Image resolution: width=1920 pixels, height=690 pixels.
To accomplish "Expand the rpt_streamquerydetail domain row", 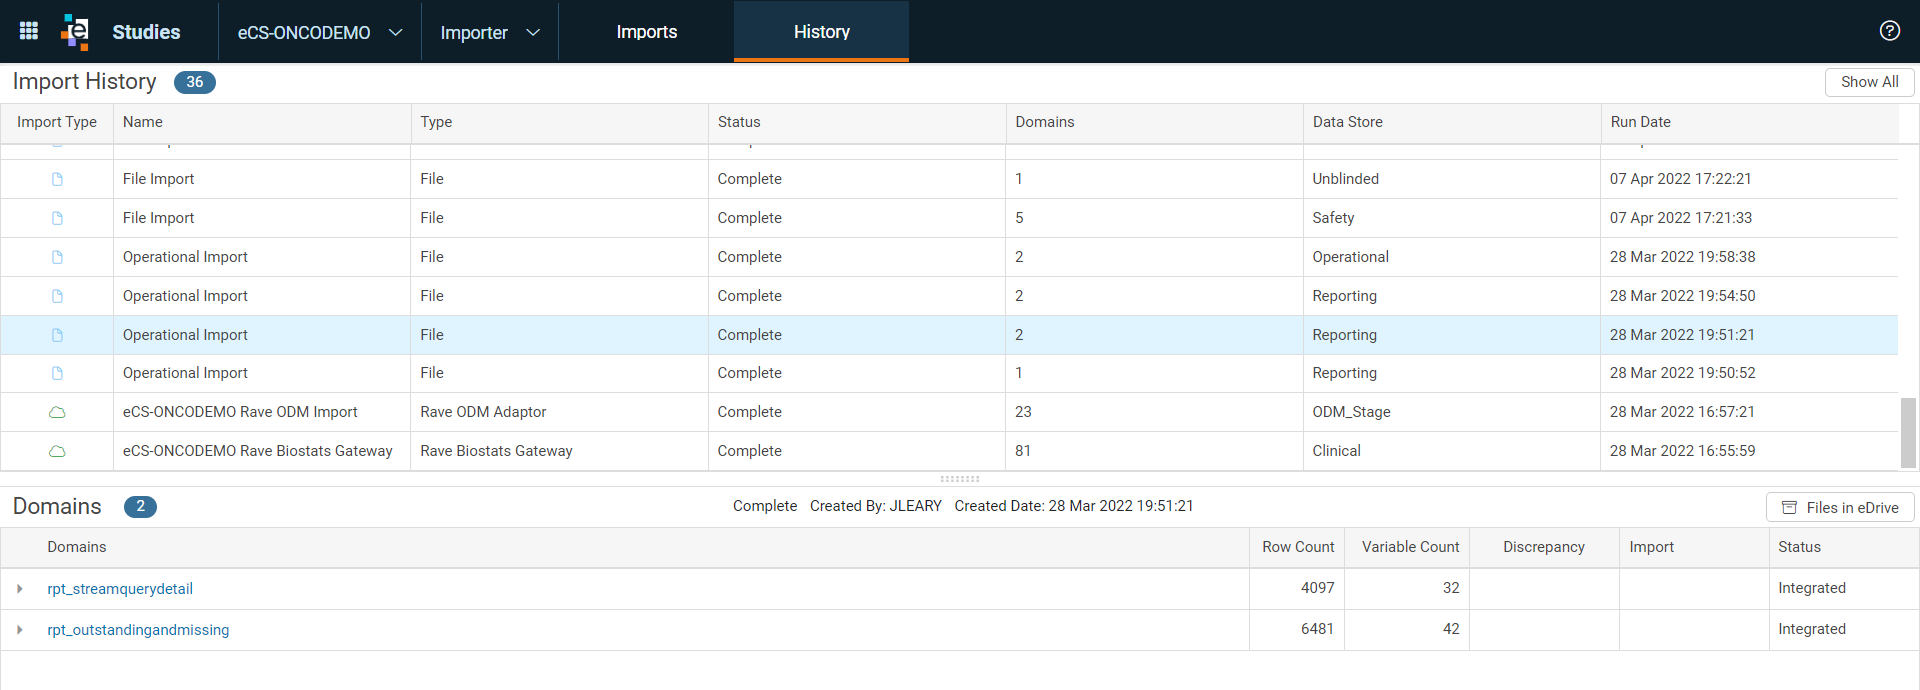I will 20,589.
